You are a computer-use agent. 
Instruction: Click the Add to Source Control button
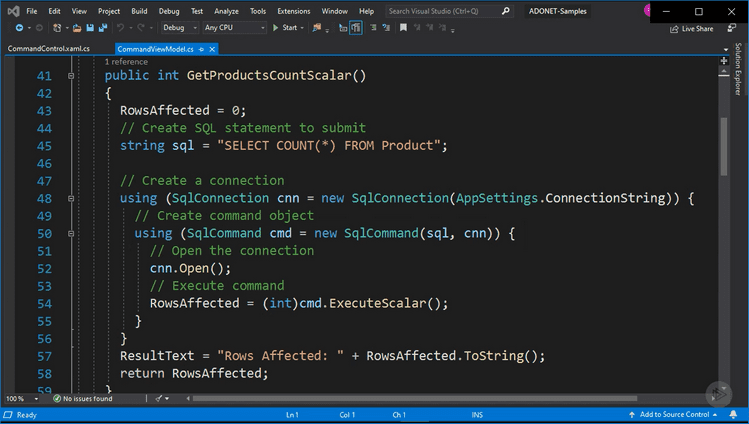pos(674,414)
